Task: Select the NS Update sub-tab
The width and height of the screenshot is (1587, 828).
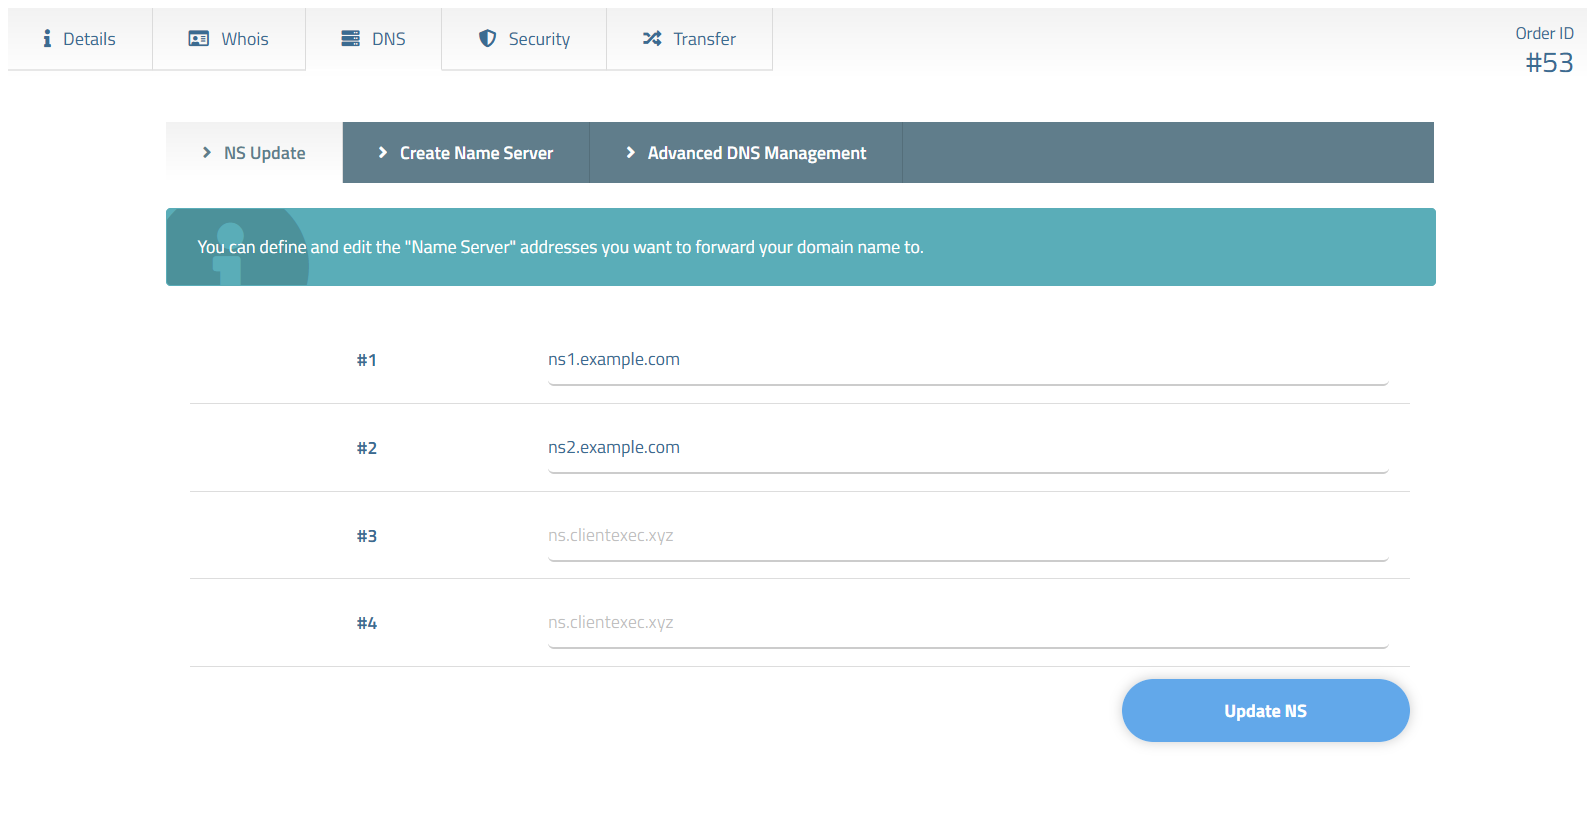Action: point(254,153)
